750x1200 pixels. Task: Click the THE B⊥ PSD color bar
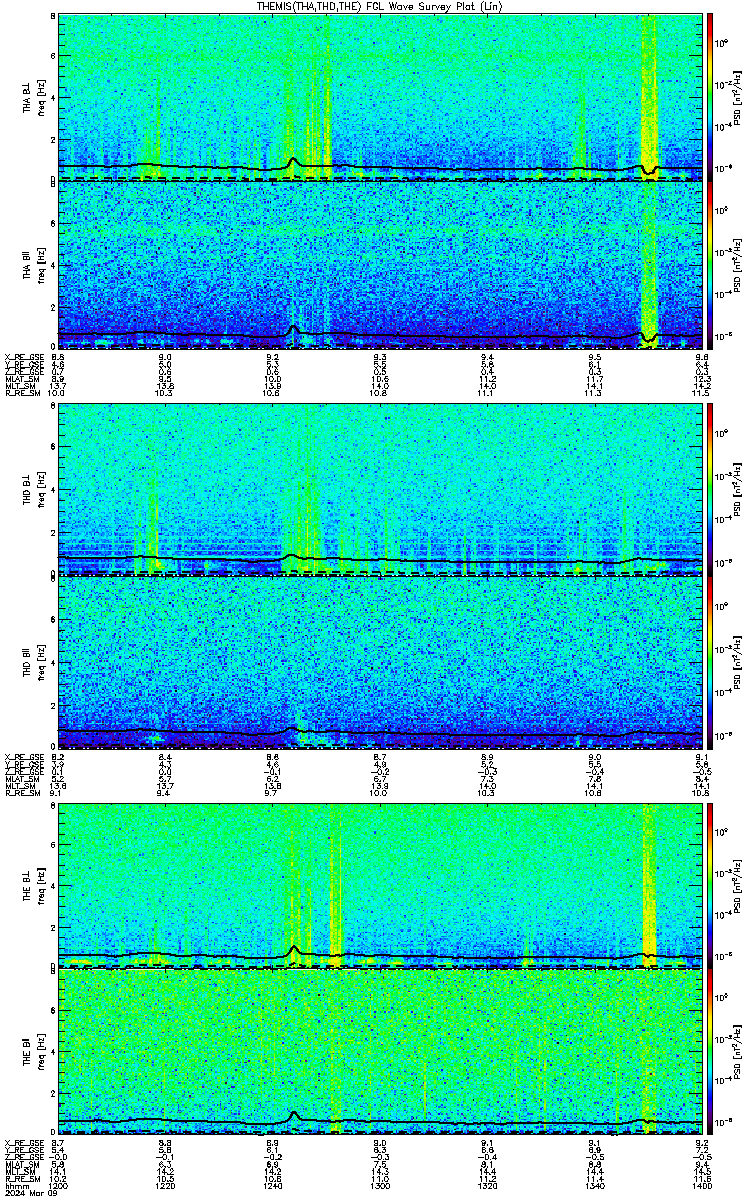pyautogui.click(x=710, y=885)
